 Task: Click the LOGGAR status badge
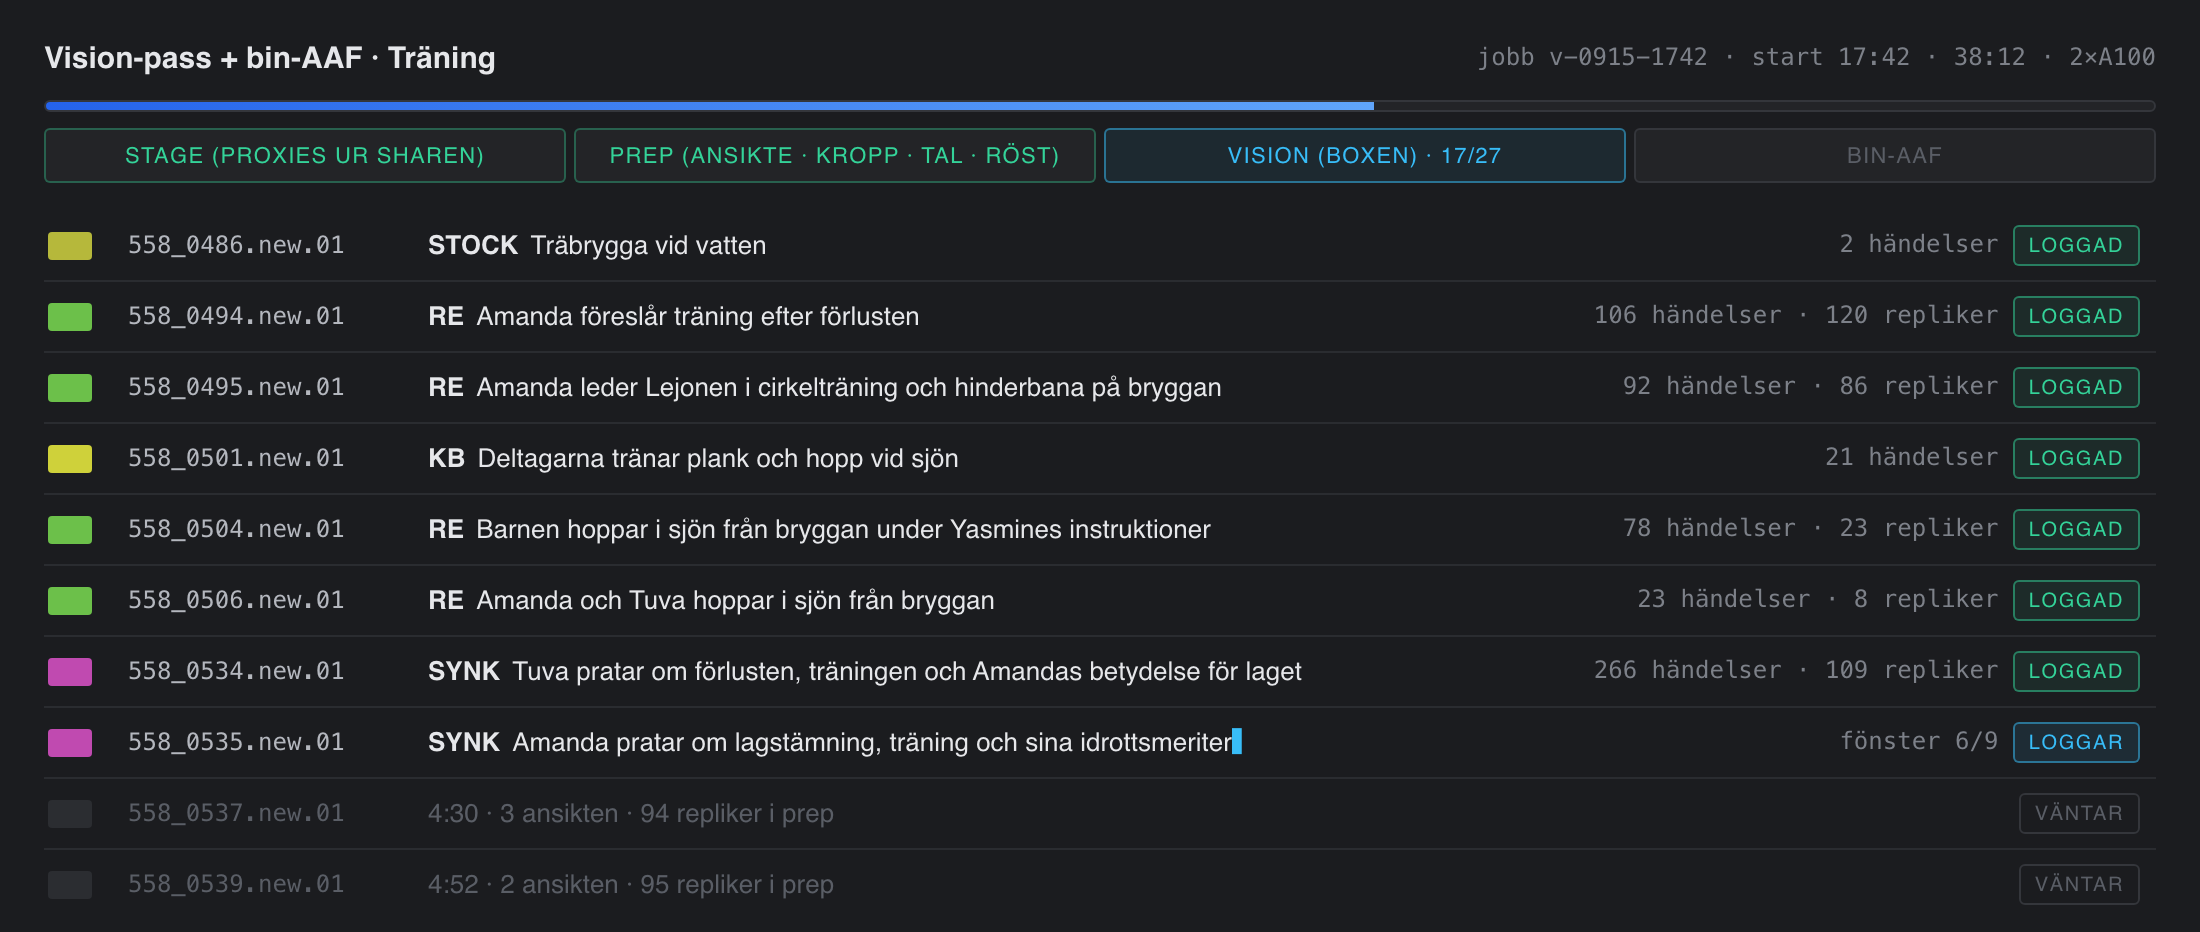[2076, 743]
